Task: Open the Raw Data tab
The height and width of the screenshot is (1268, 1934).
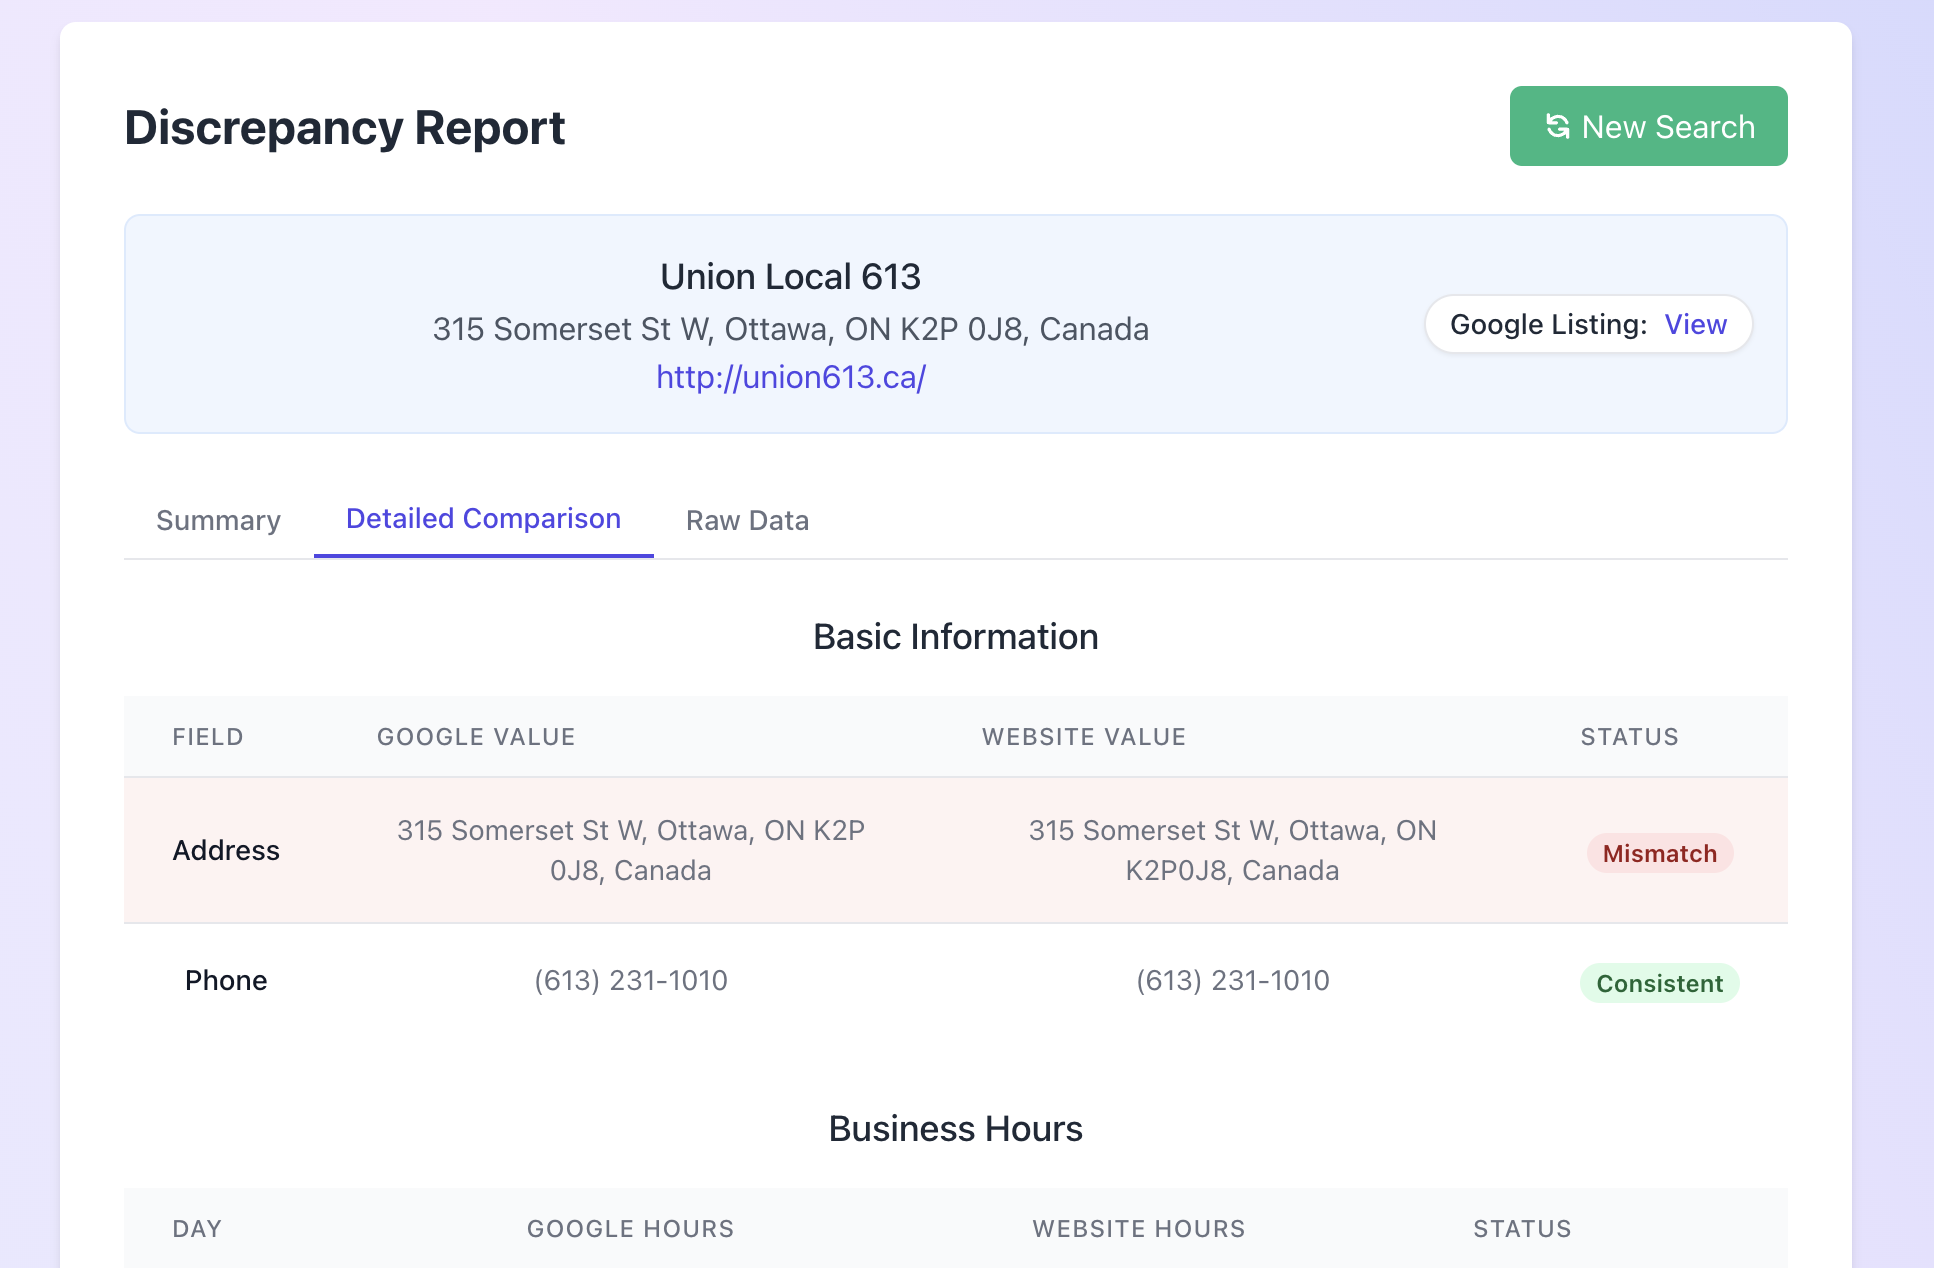Action: 747,520
